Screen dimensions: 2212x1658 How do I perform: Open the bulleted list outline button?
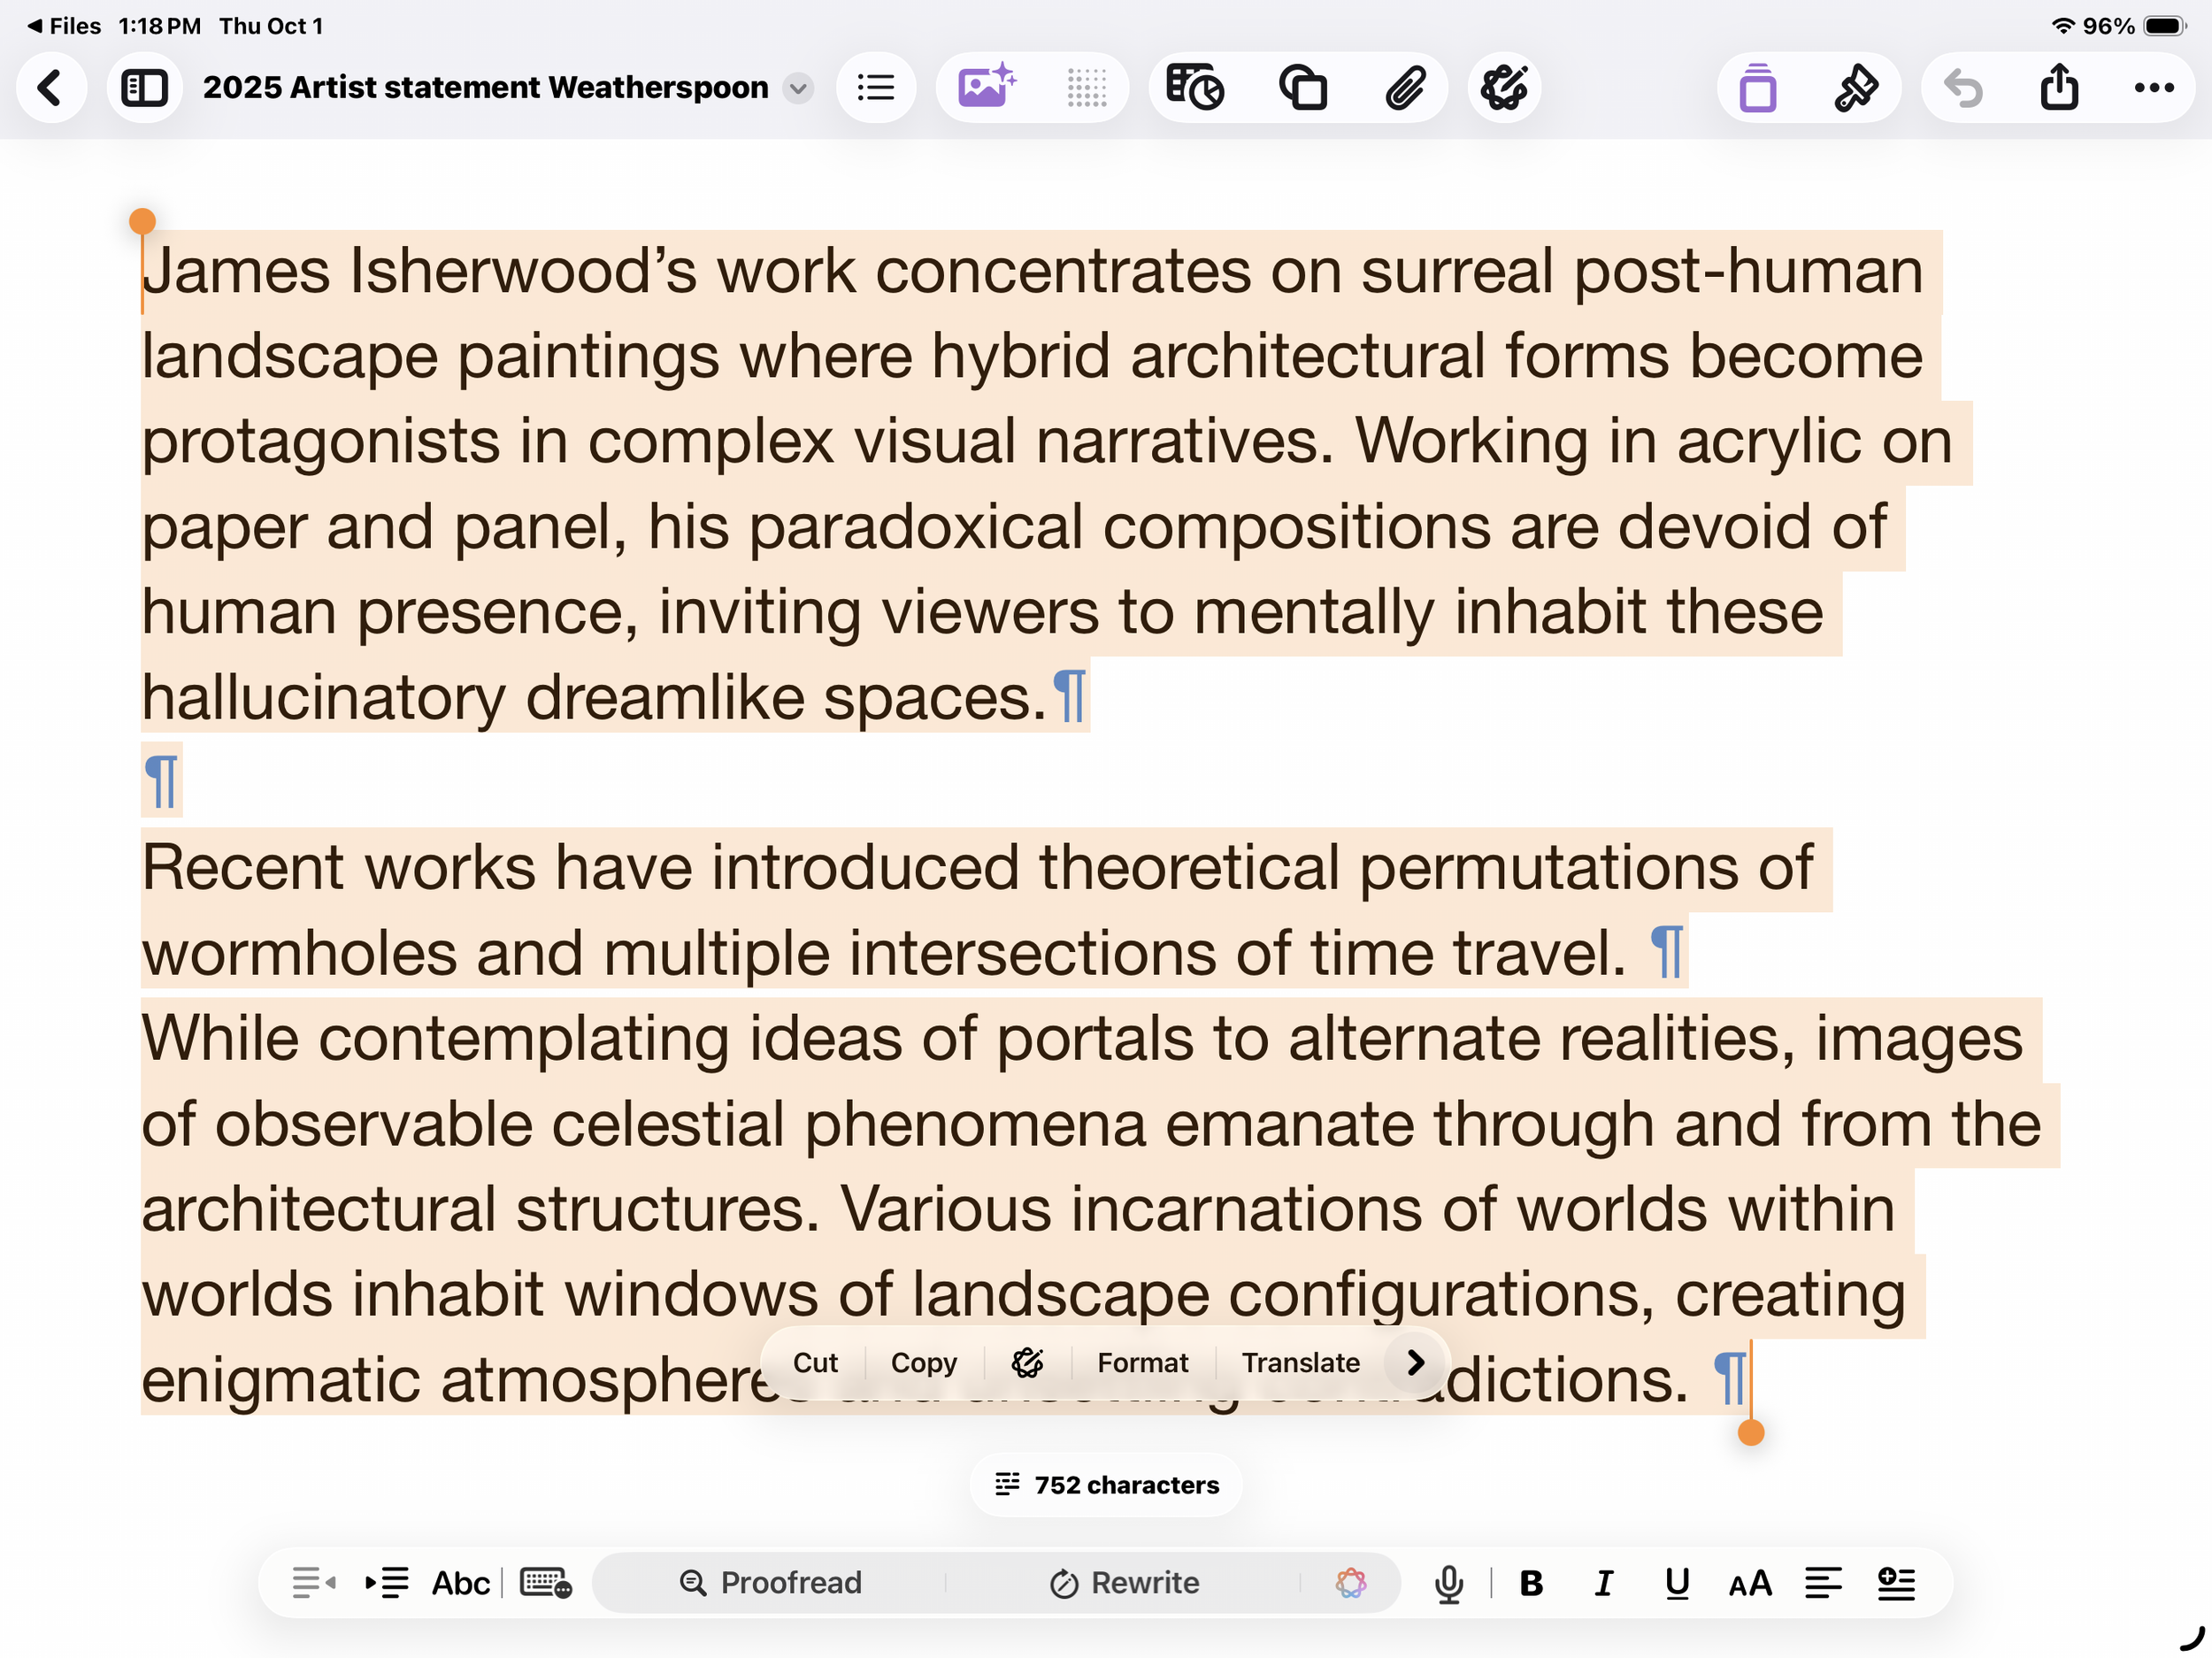click(876, 88)
